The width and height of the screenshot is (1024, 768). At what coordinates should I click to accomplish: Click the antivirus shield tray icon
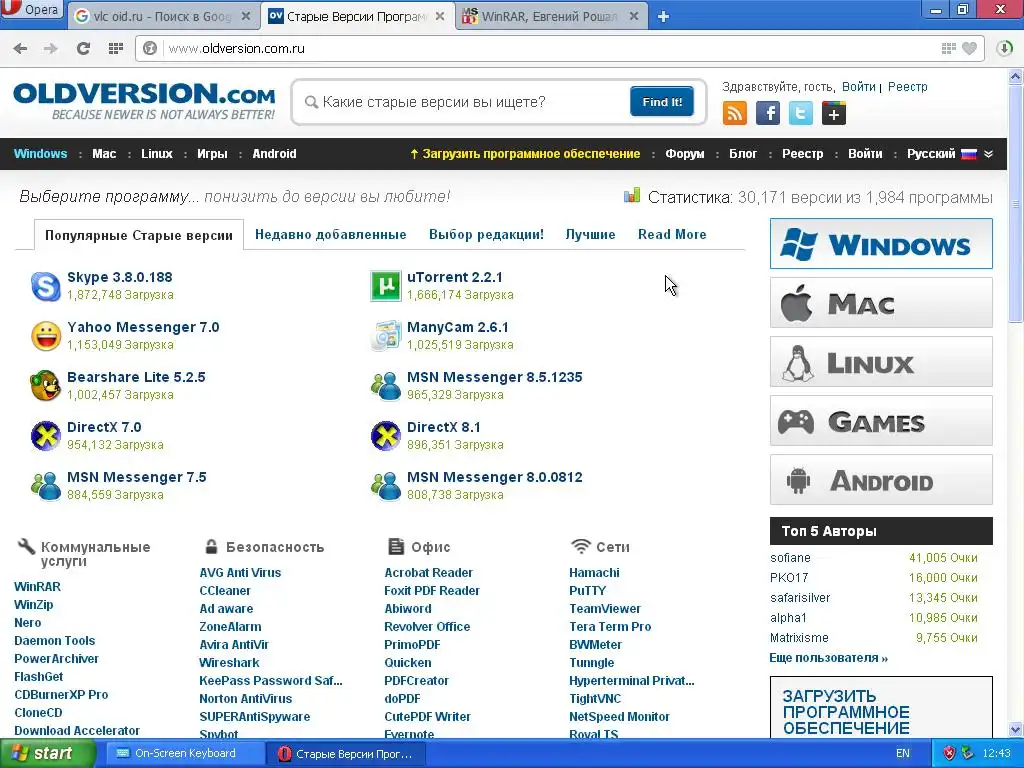(950, 753)
